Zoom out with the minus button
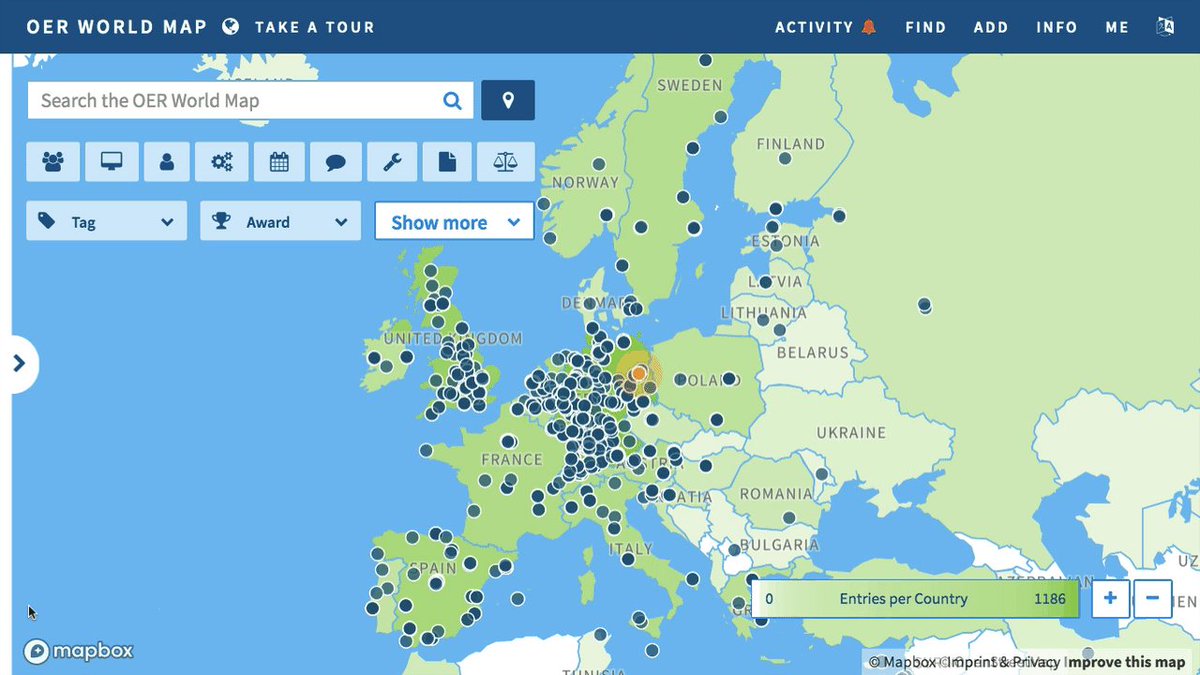 [1152, 598]
